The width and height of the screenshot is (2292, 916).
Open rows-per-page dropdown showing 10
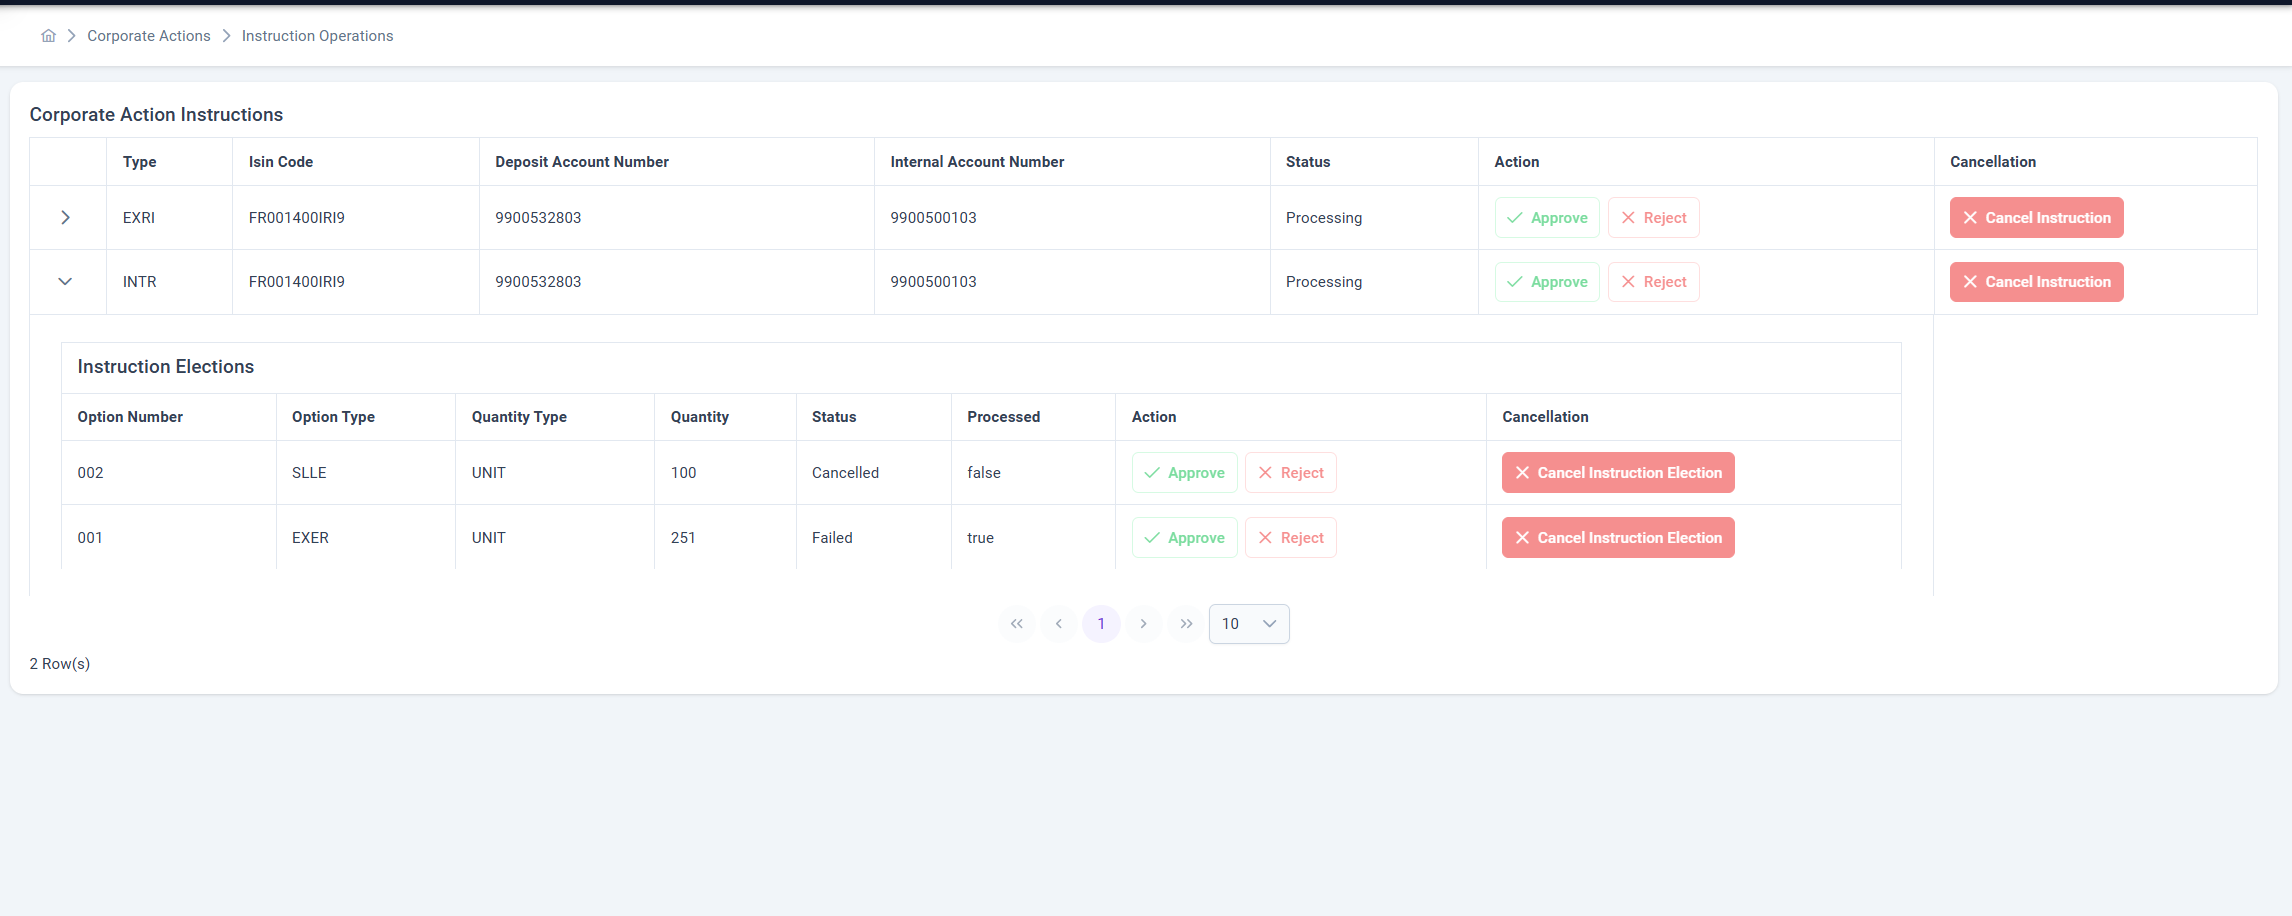1249,623
